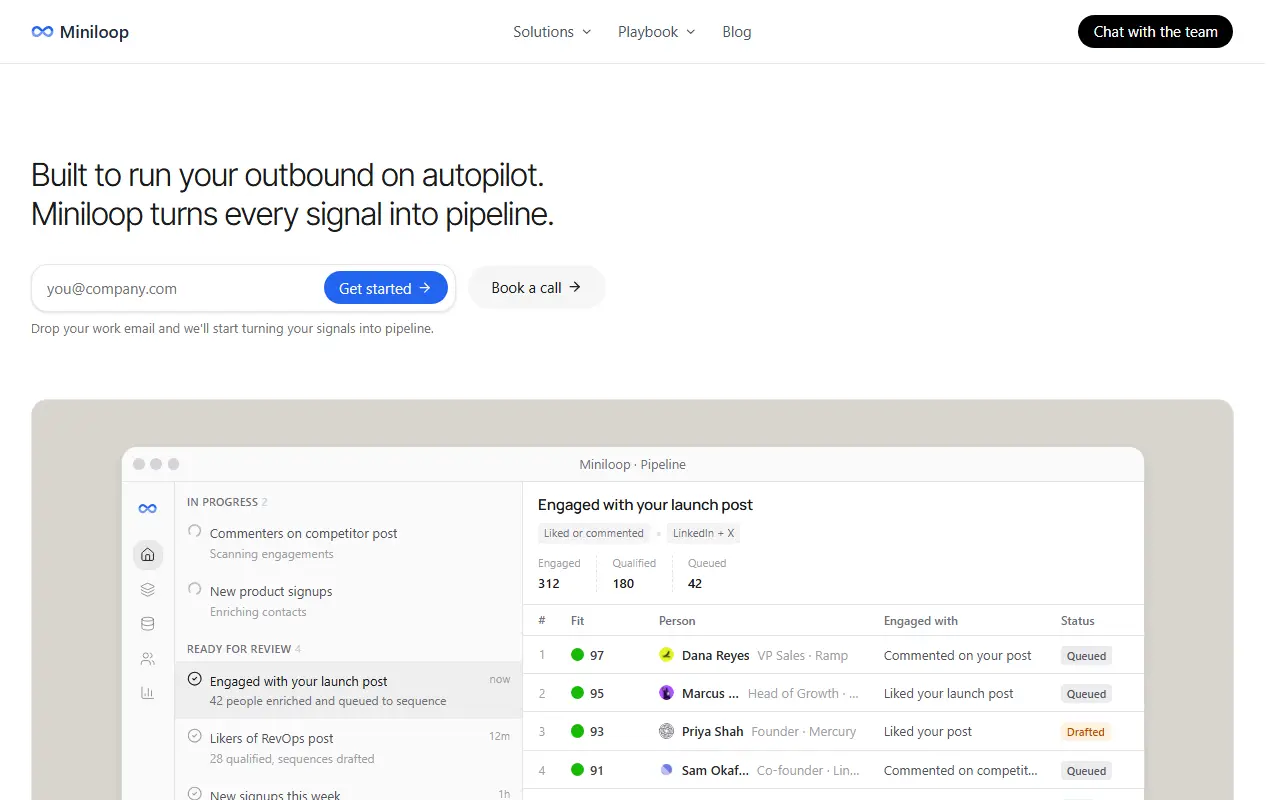The height and width of the screenshot is (800, 1280).
Task: Click green fit dot for score 97
Action: [x=577, y=655]
